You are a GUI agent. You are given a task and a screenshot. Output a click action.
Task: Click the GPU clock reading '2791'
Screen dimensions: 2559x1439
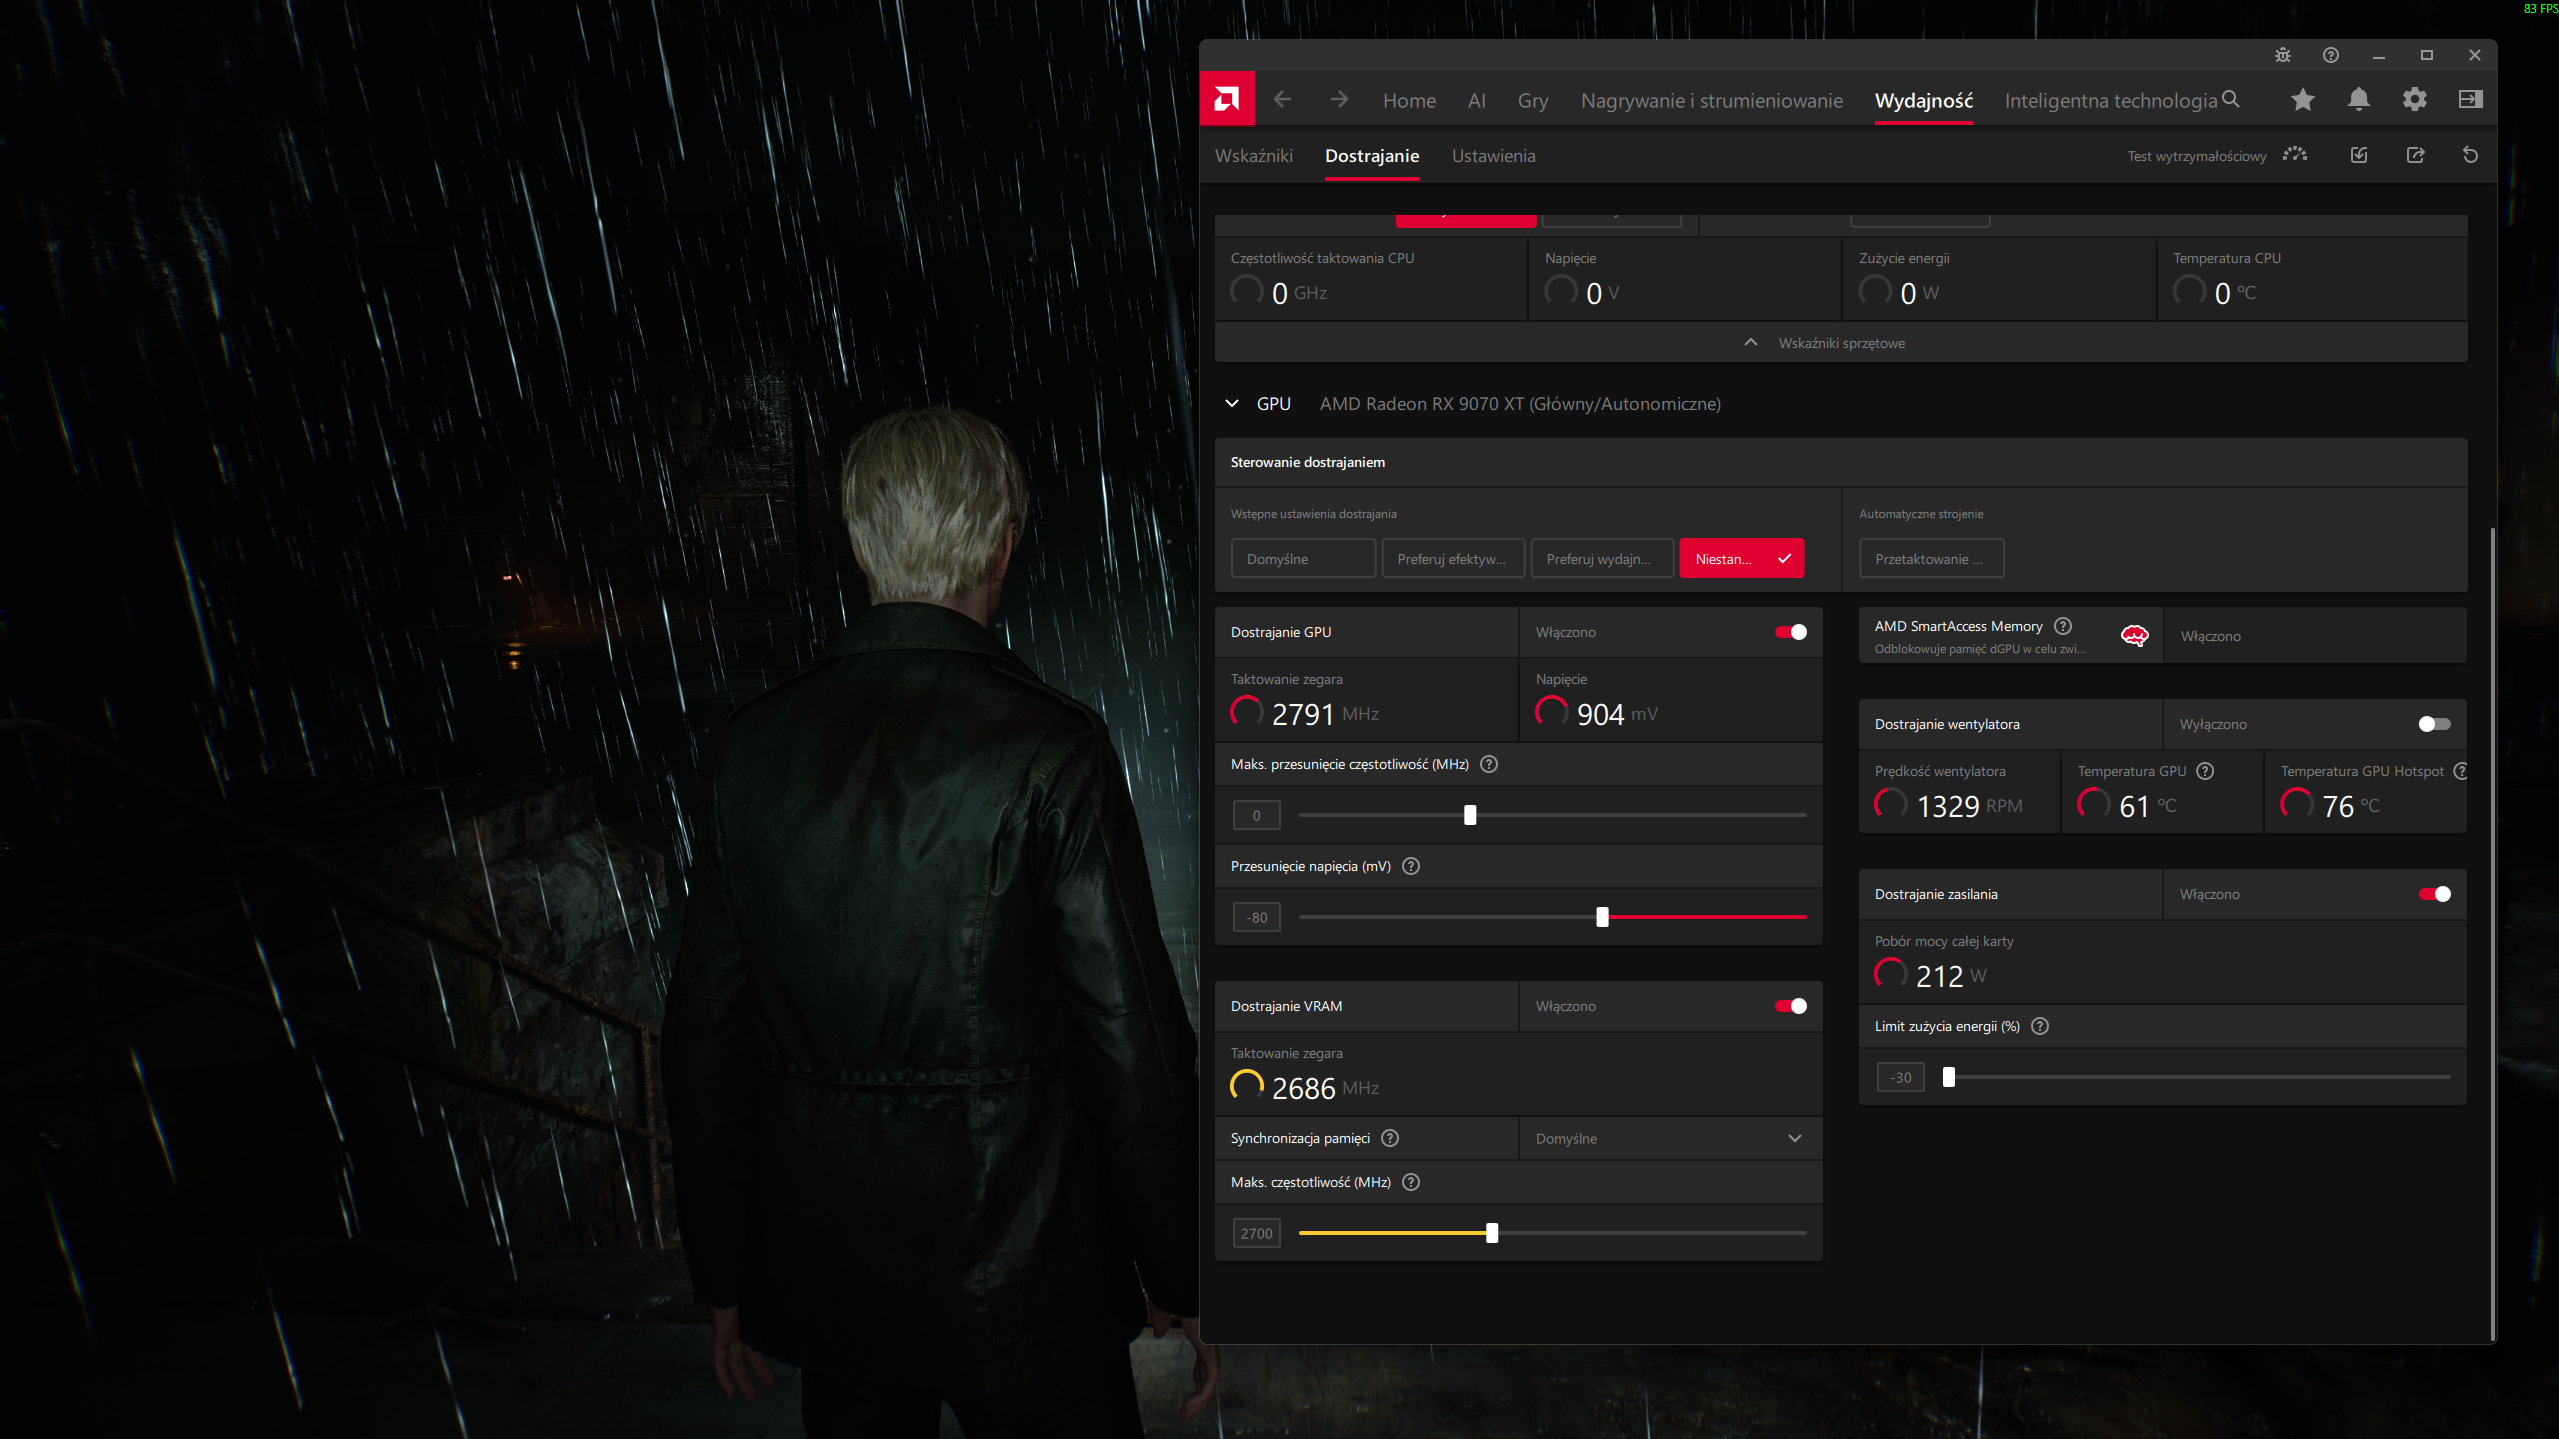1303,714
